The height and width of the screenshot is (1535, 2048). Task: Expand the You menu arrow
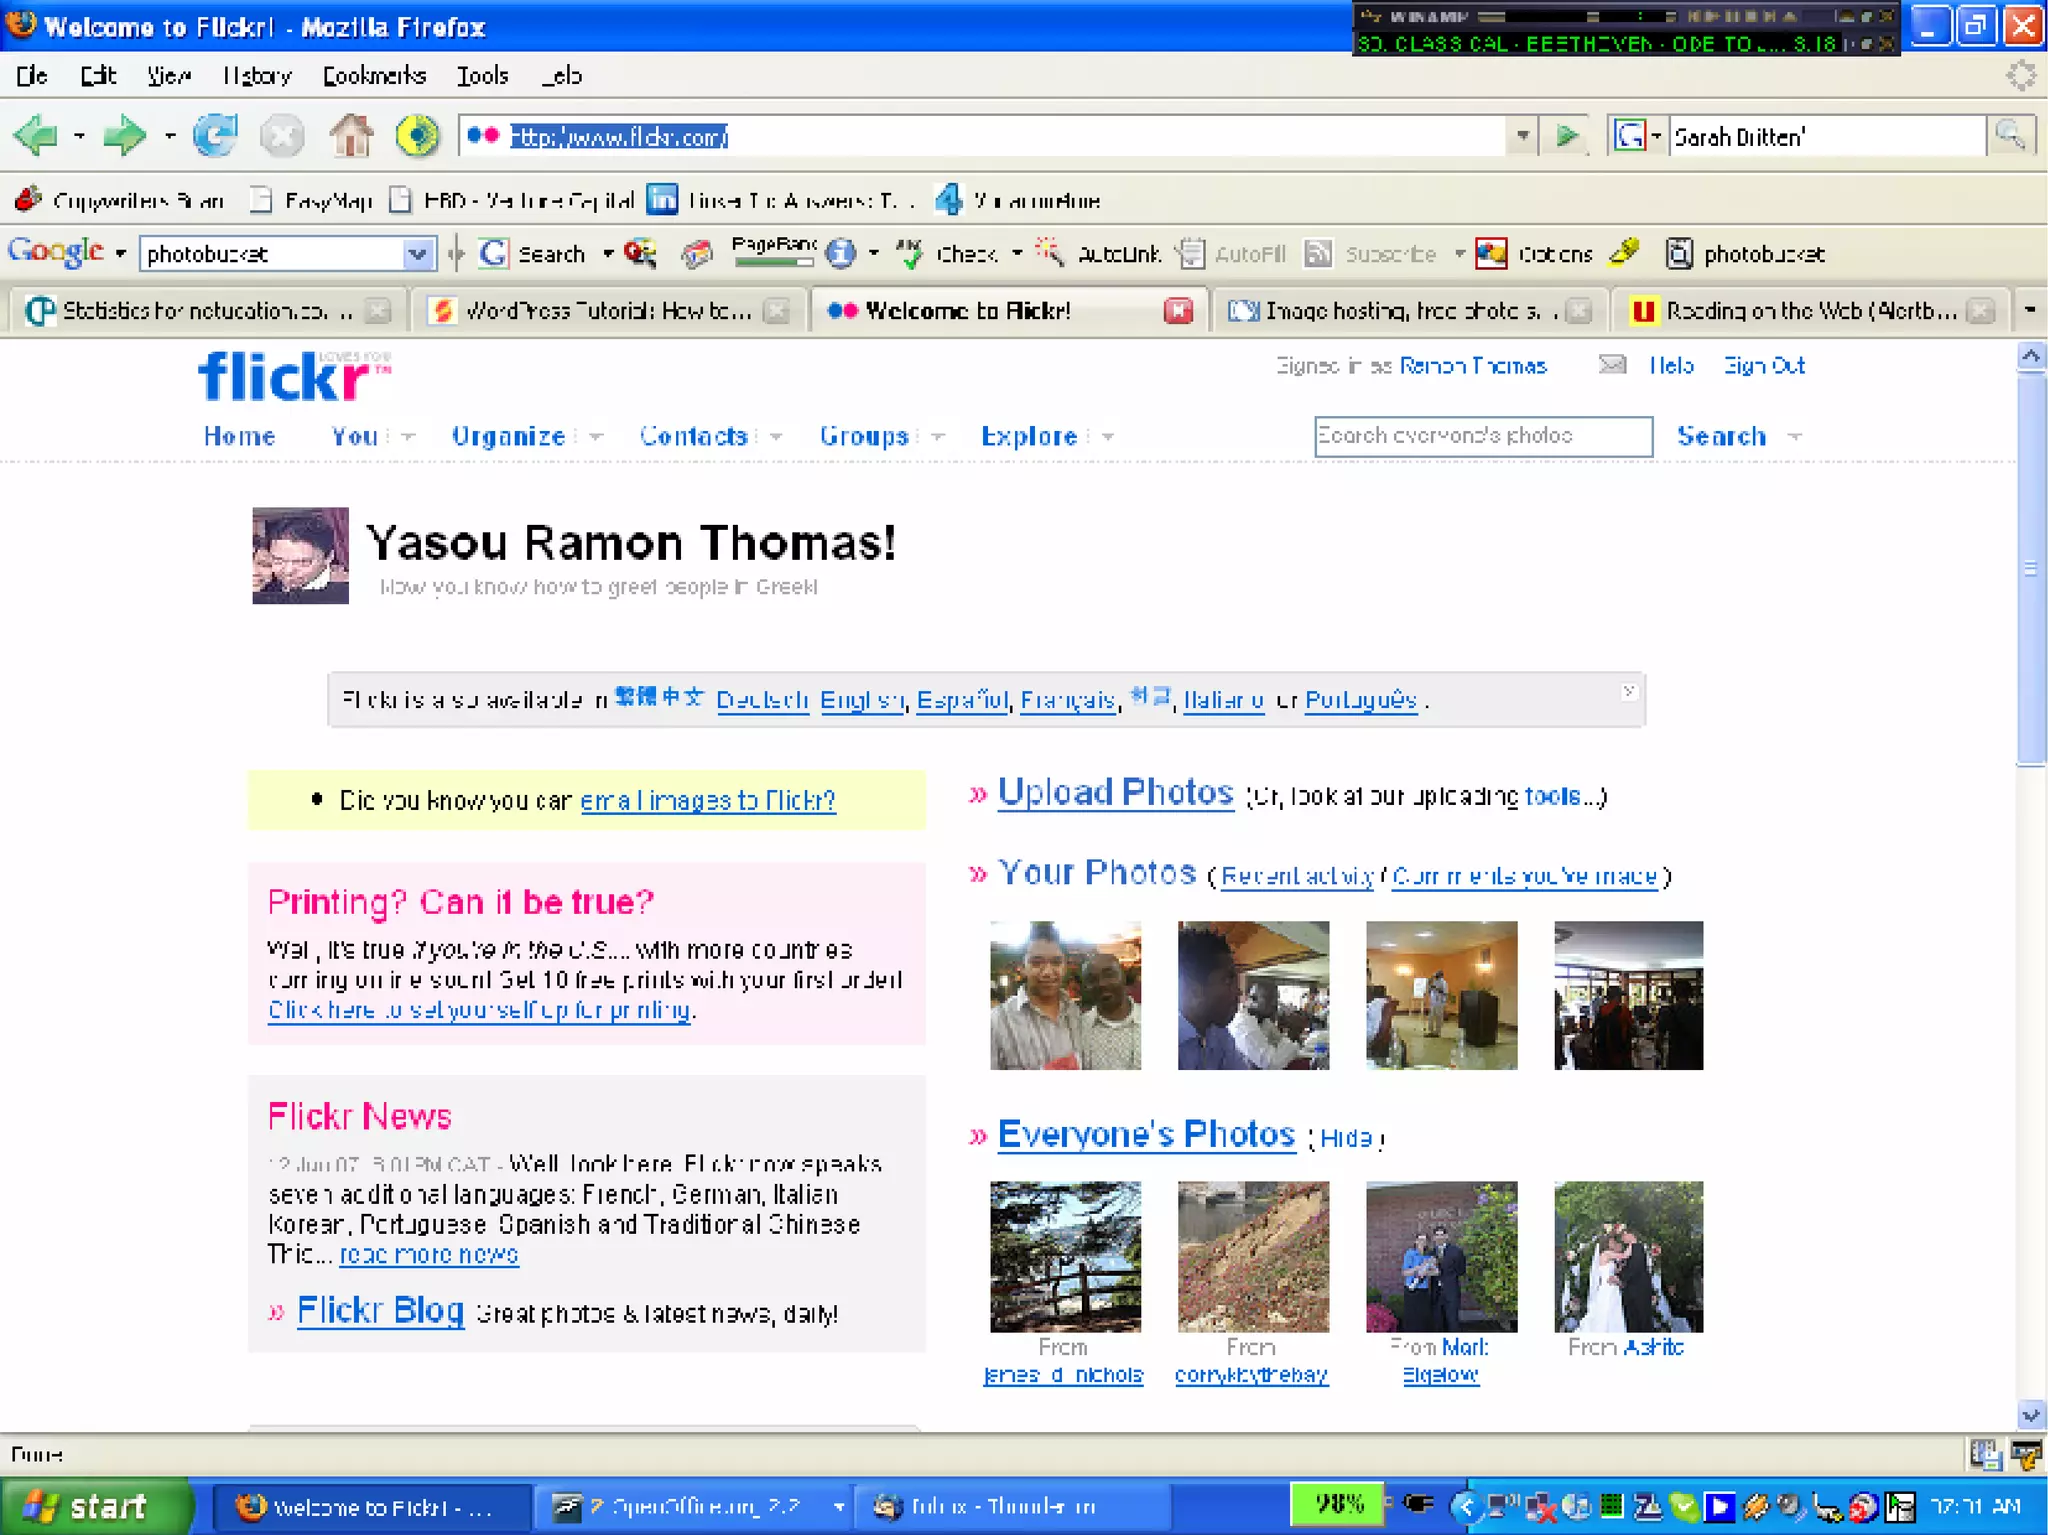407,437
